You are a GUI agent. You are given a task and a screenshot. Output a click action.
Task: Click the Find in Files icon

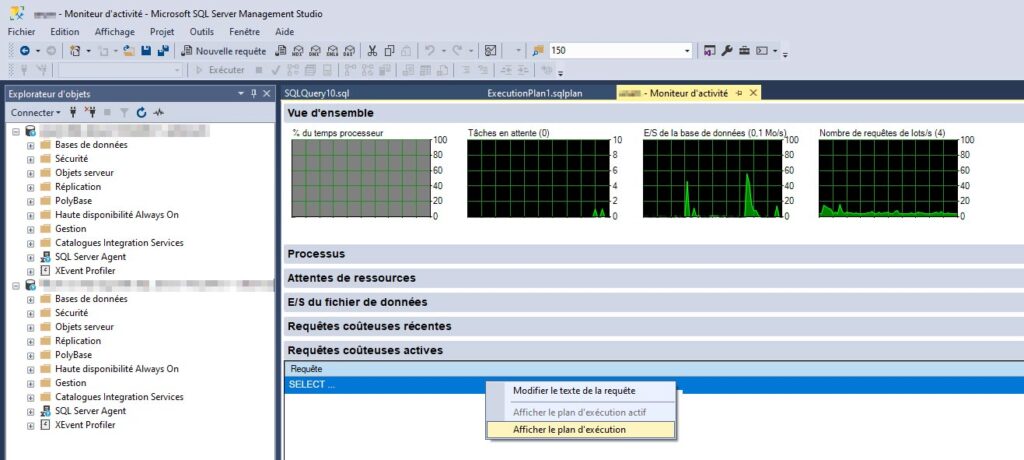click(537, 50)
